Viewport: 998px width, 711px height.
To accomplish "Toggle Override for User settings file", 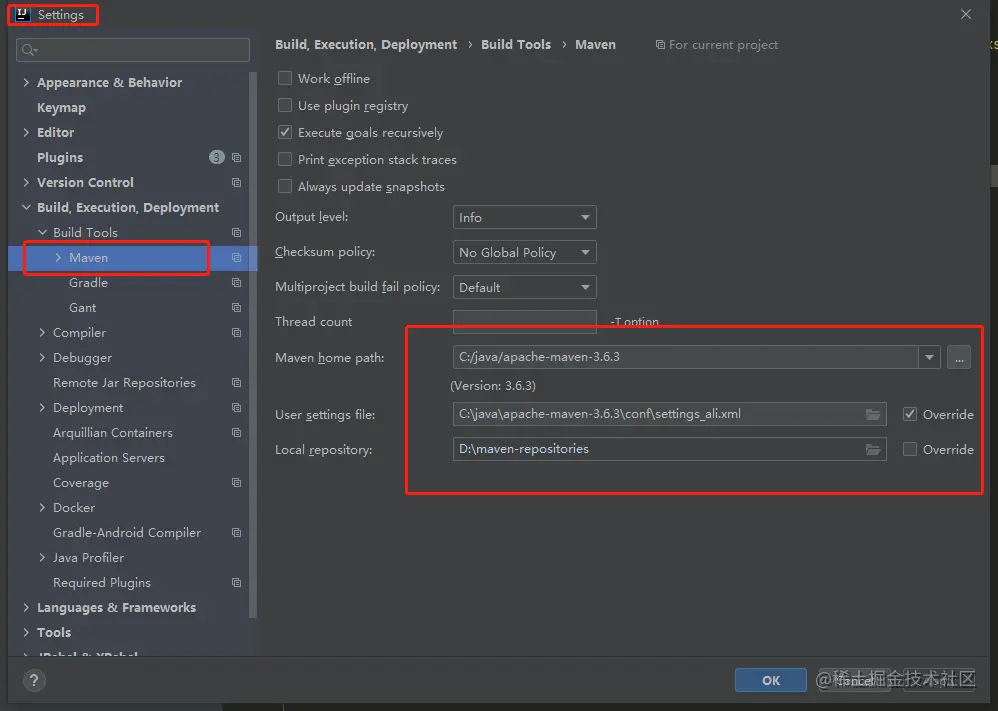I will [x=910, y=414].
